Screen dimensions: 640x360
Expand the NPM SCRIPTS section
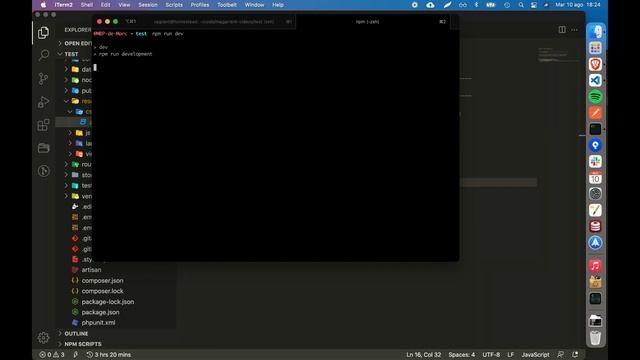[80, 344]
